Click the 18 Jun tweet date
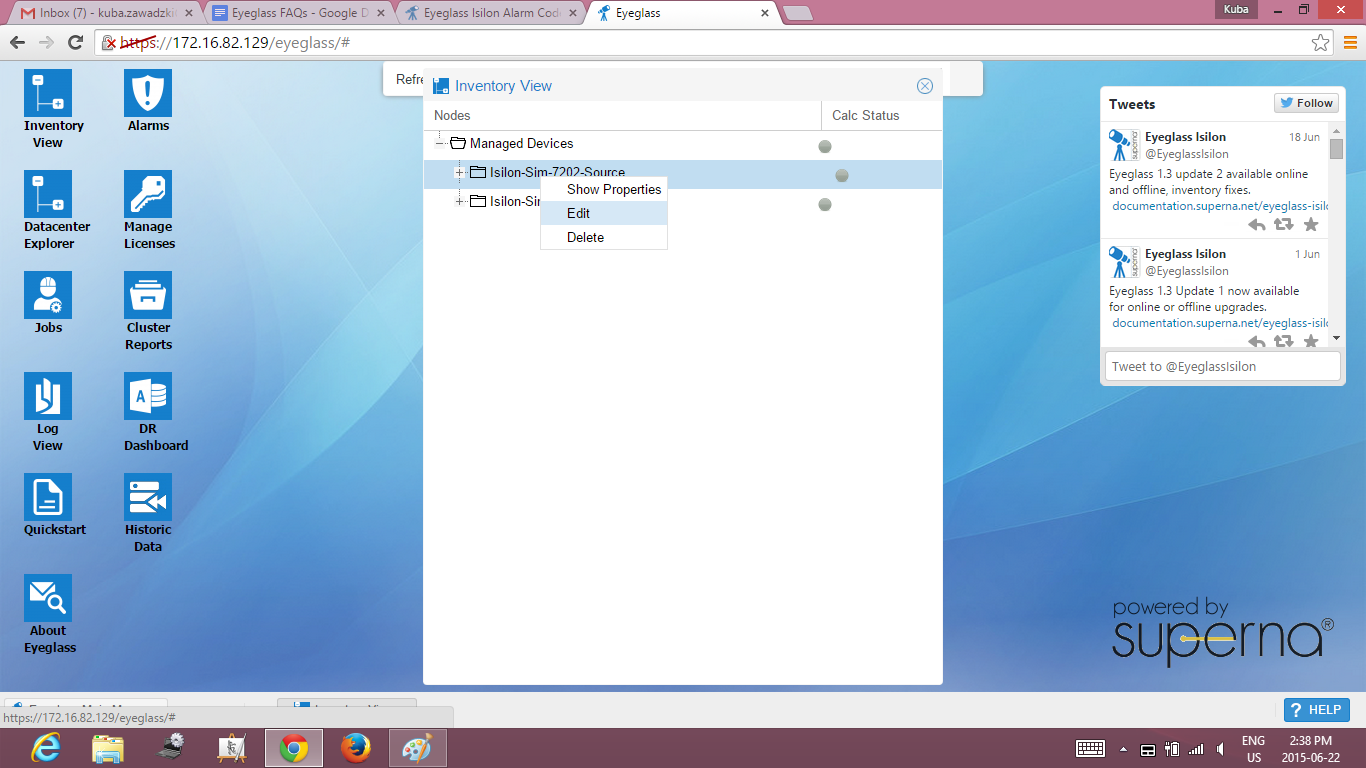 click(x=1304, y=137)
